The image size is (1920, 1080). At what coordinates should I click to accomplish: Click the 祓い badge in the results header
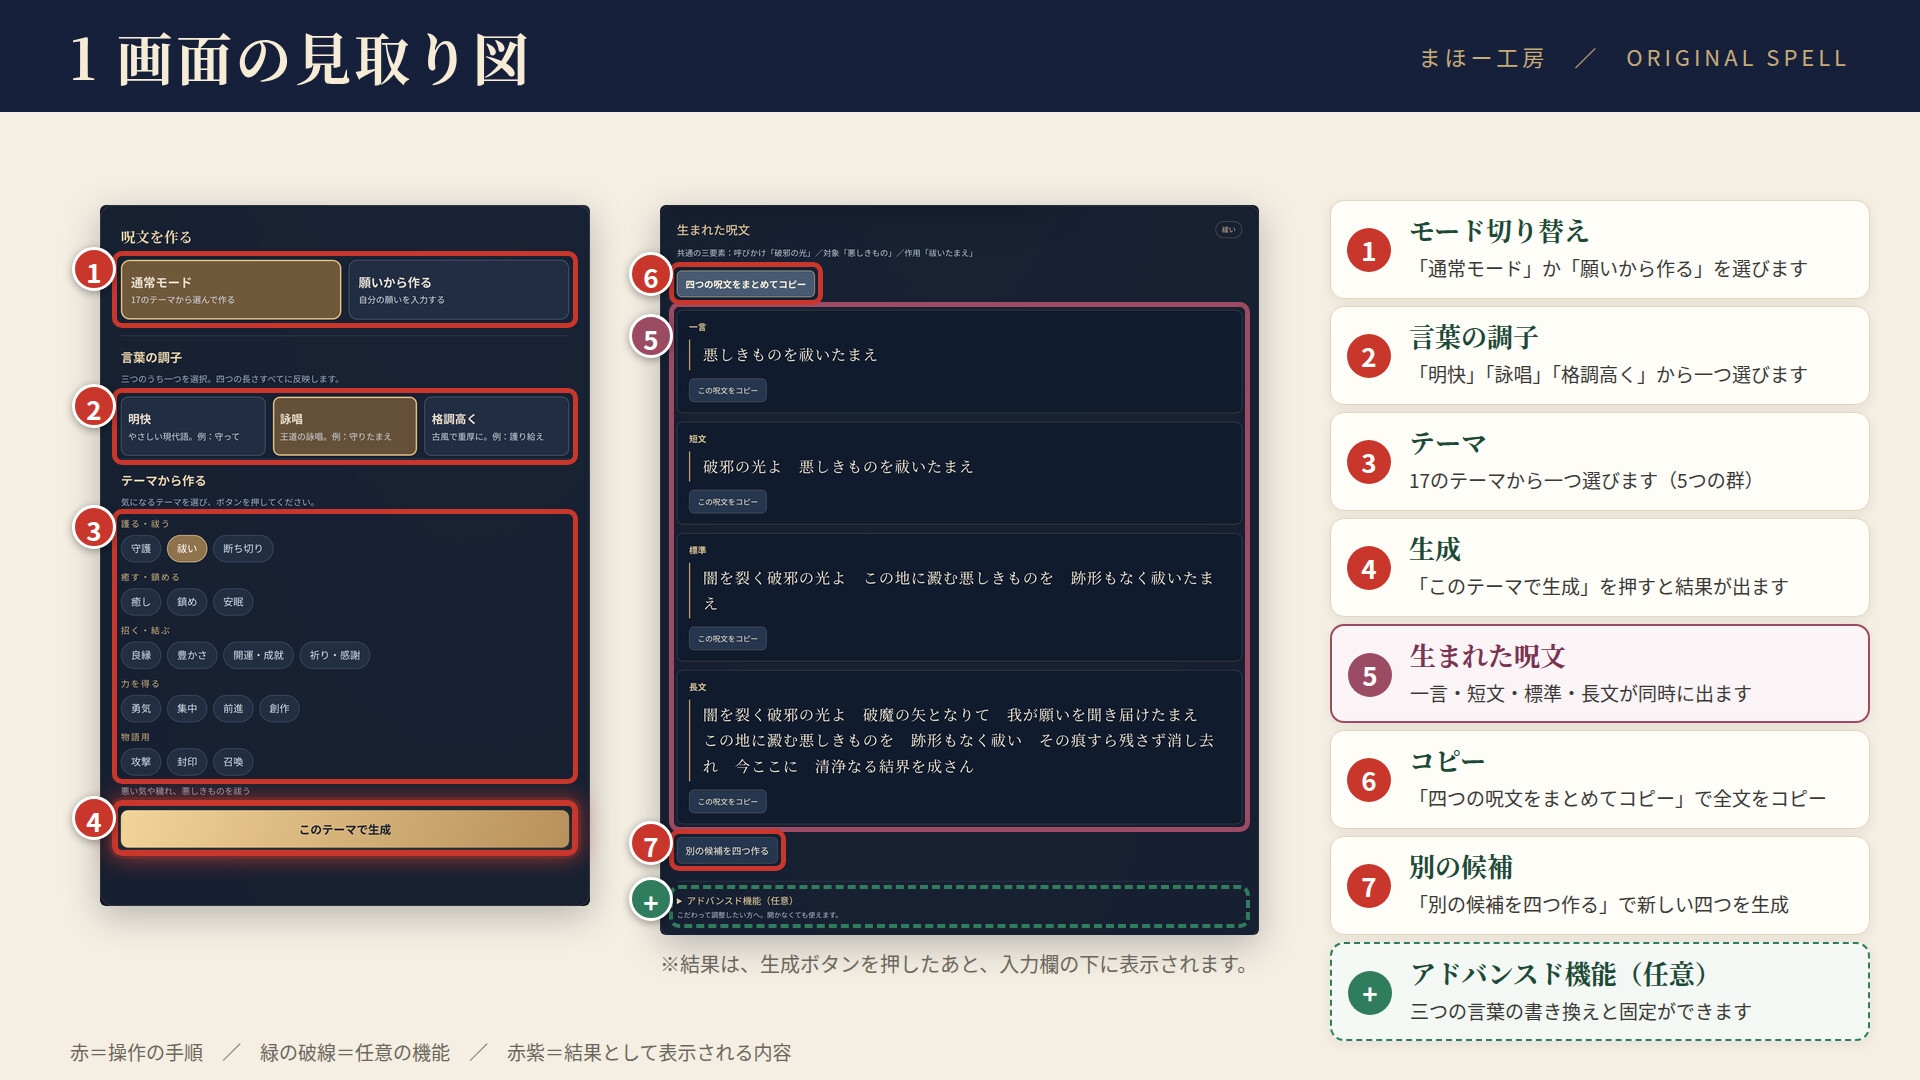click(x=1228, y=230)
